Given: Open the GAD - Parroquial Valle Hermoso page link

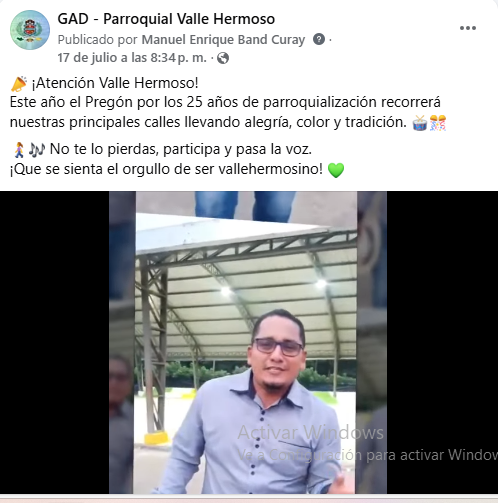Looking at the screenshot, I should 166,19.
